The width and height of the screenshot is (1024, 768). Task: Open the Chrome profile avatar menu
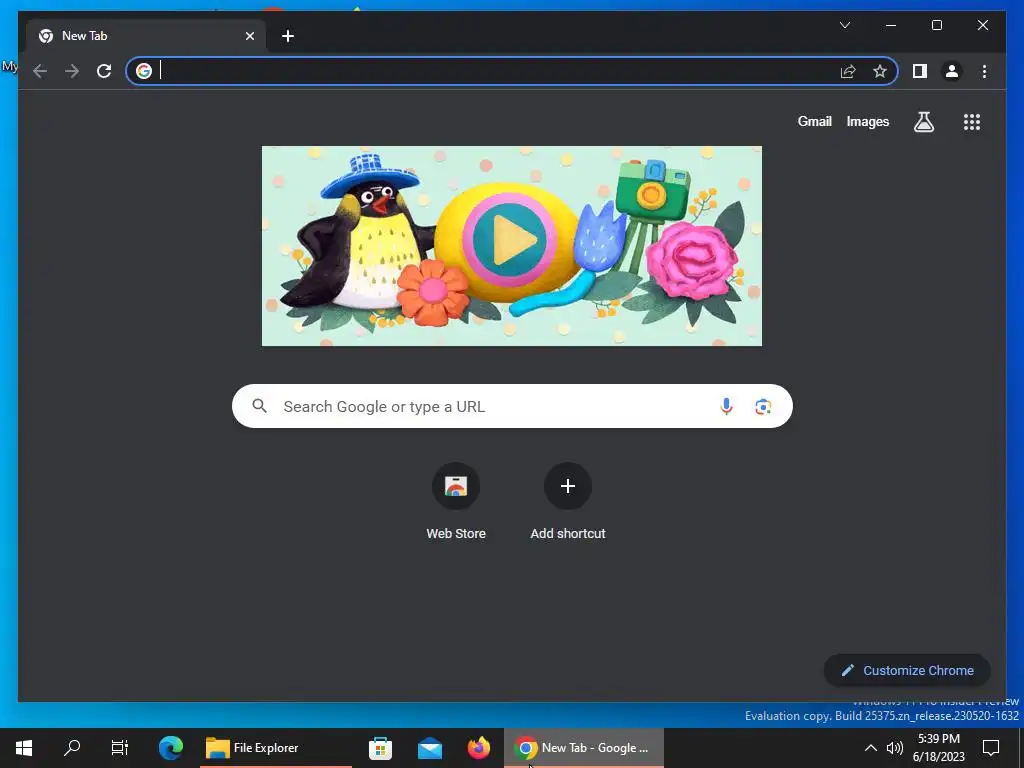(x=952, y=71)
